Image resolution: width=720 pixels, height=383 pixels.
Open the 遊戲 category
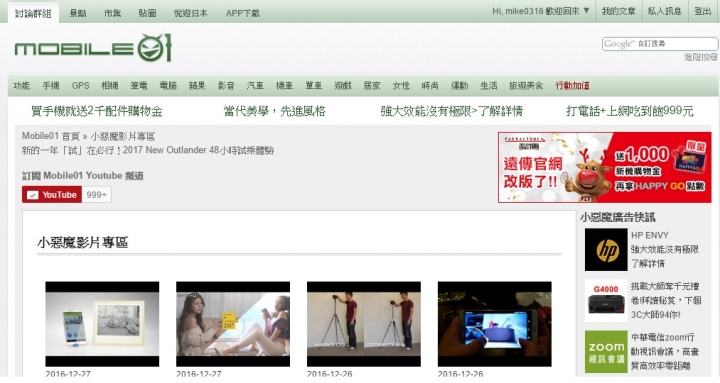click(x=343, y=85)
